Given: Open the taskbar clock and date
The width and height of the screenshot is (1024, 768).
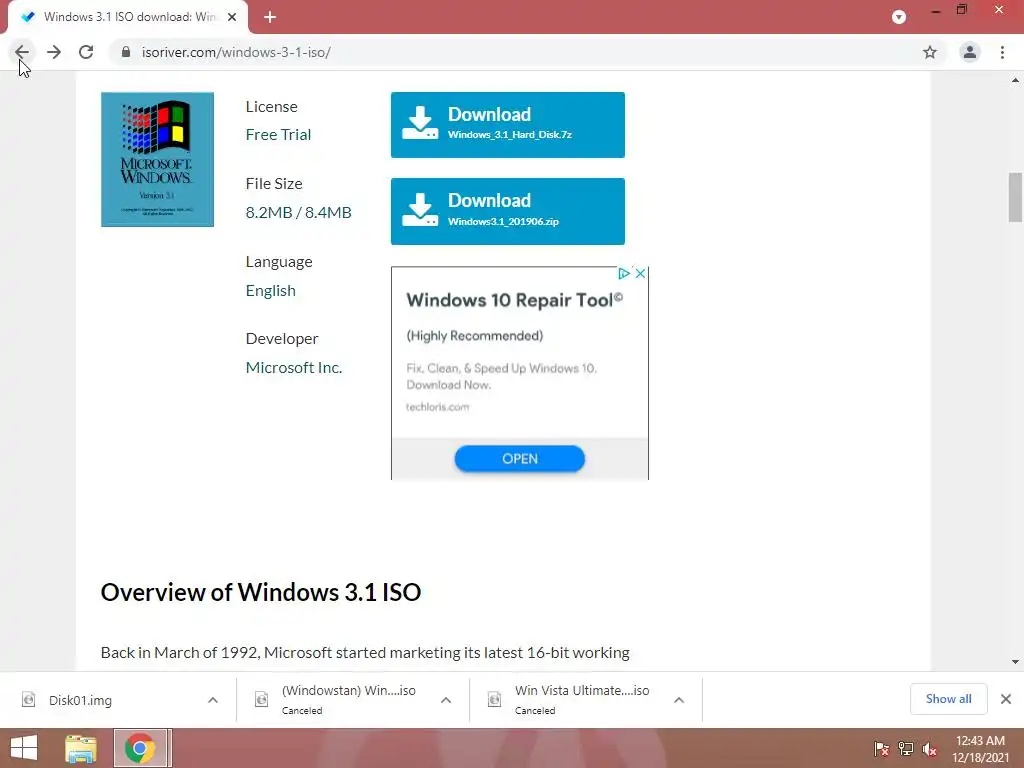Looking at the screenshot, I should click(x=980, y=749).
